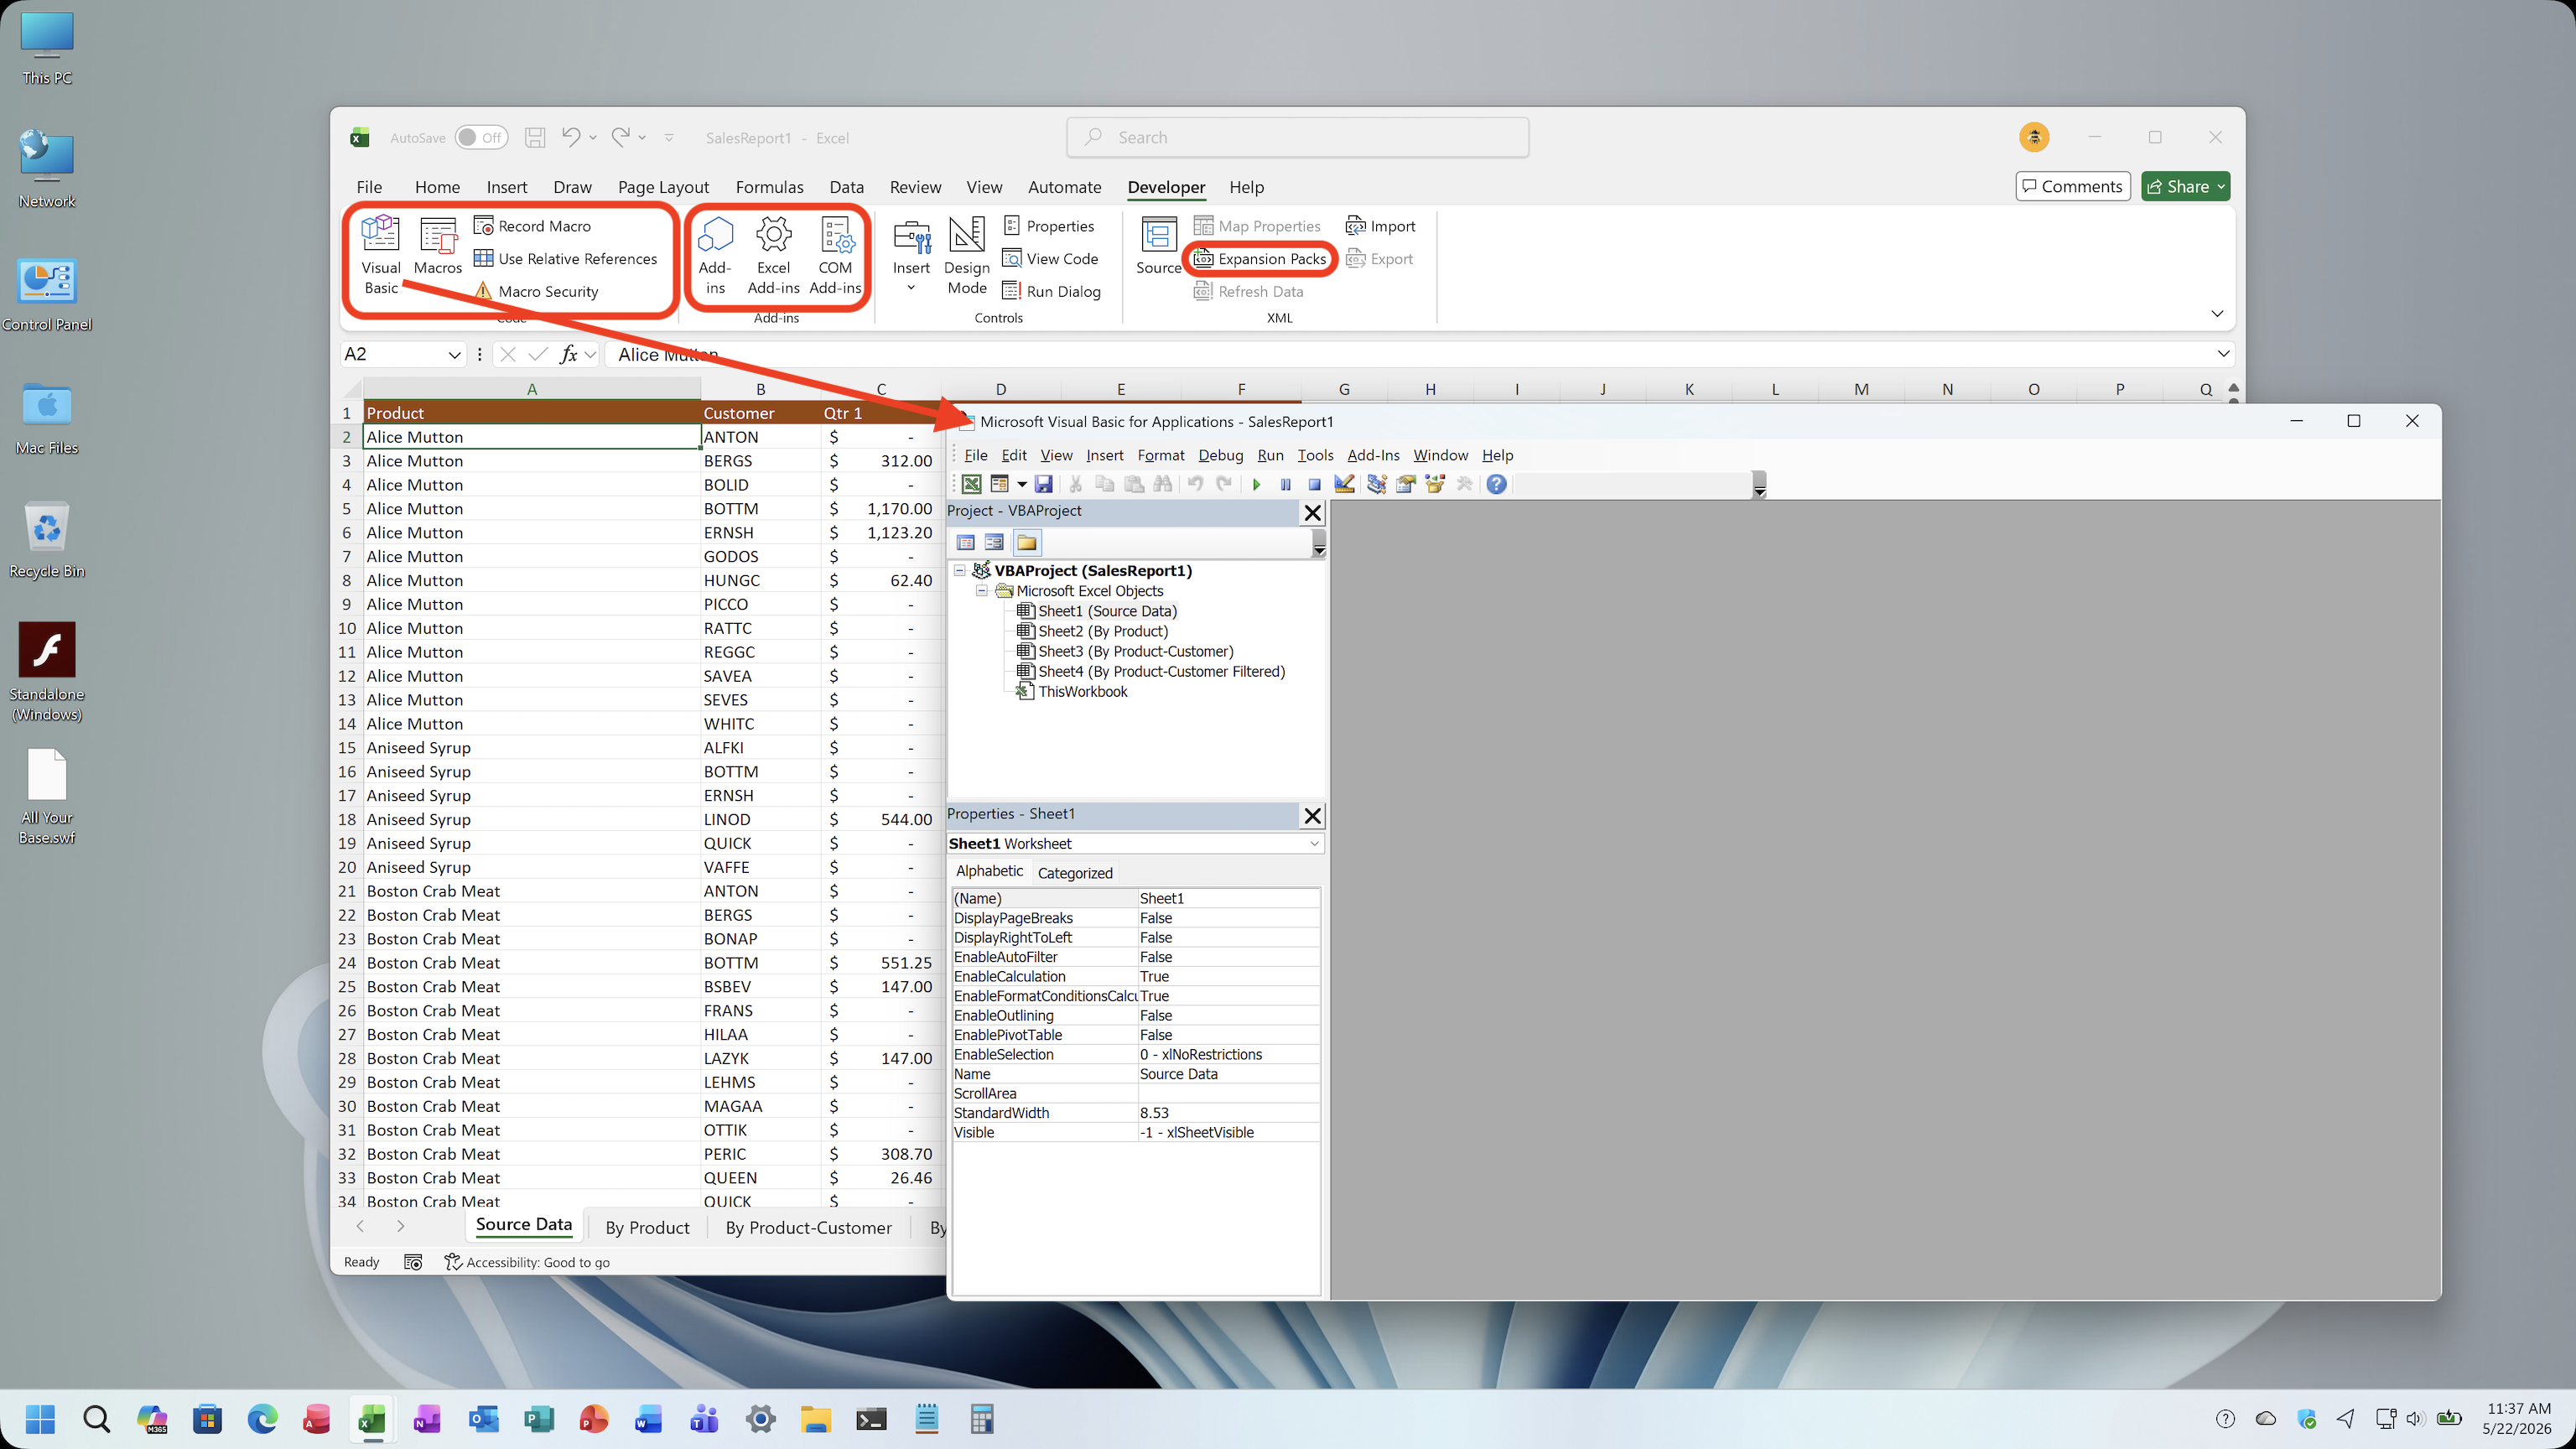
Task: Toggle AutoSave switch in Excel title bar
Action: (481, 137)
